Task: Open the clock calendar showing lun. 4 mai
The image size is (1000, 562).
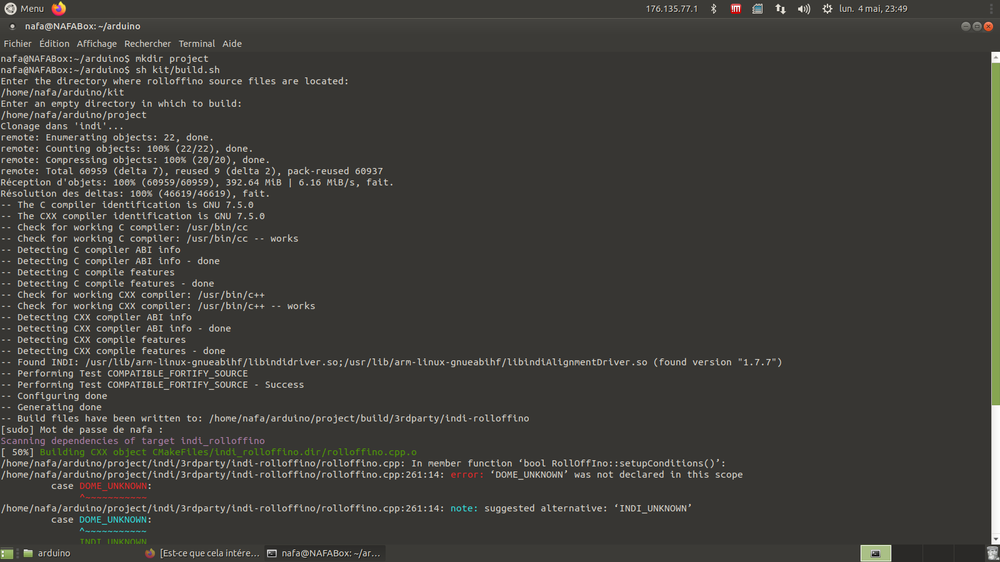Action: pyautogui.click(x=873, y=8)
